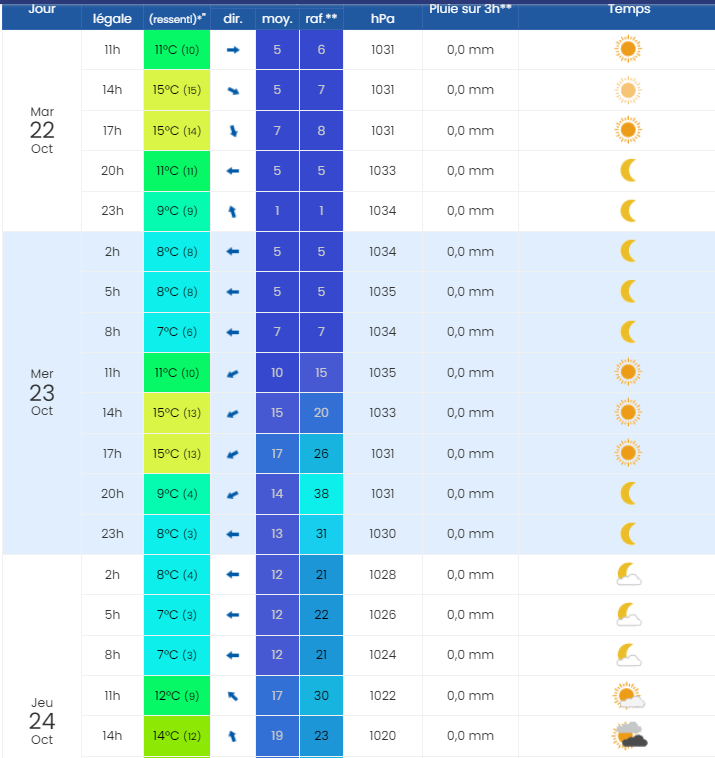Select the cyan gust cell showing 38
Screen dimensions: 715x758
321,494
